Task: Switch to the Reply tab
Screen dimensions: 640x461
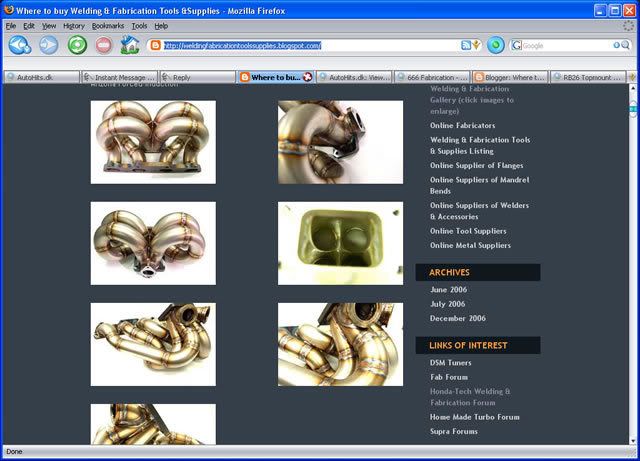Action: click(x=198, y=77)
